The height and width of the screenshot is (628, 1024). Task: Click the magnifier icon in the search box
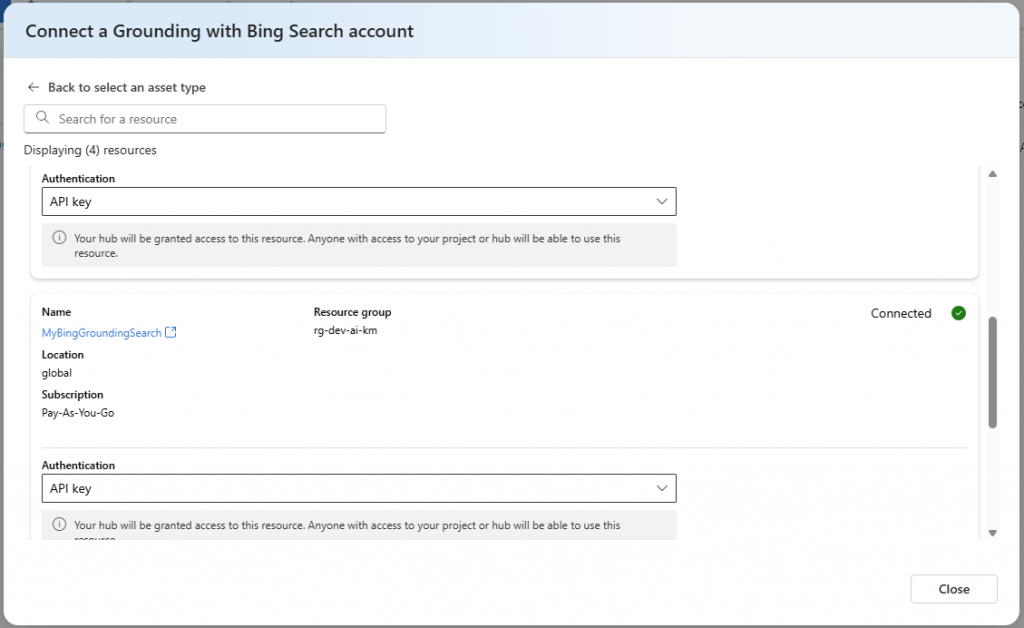[x=42, y=118]
